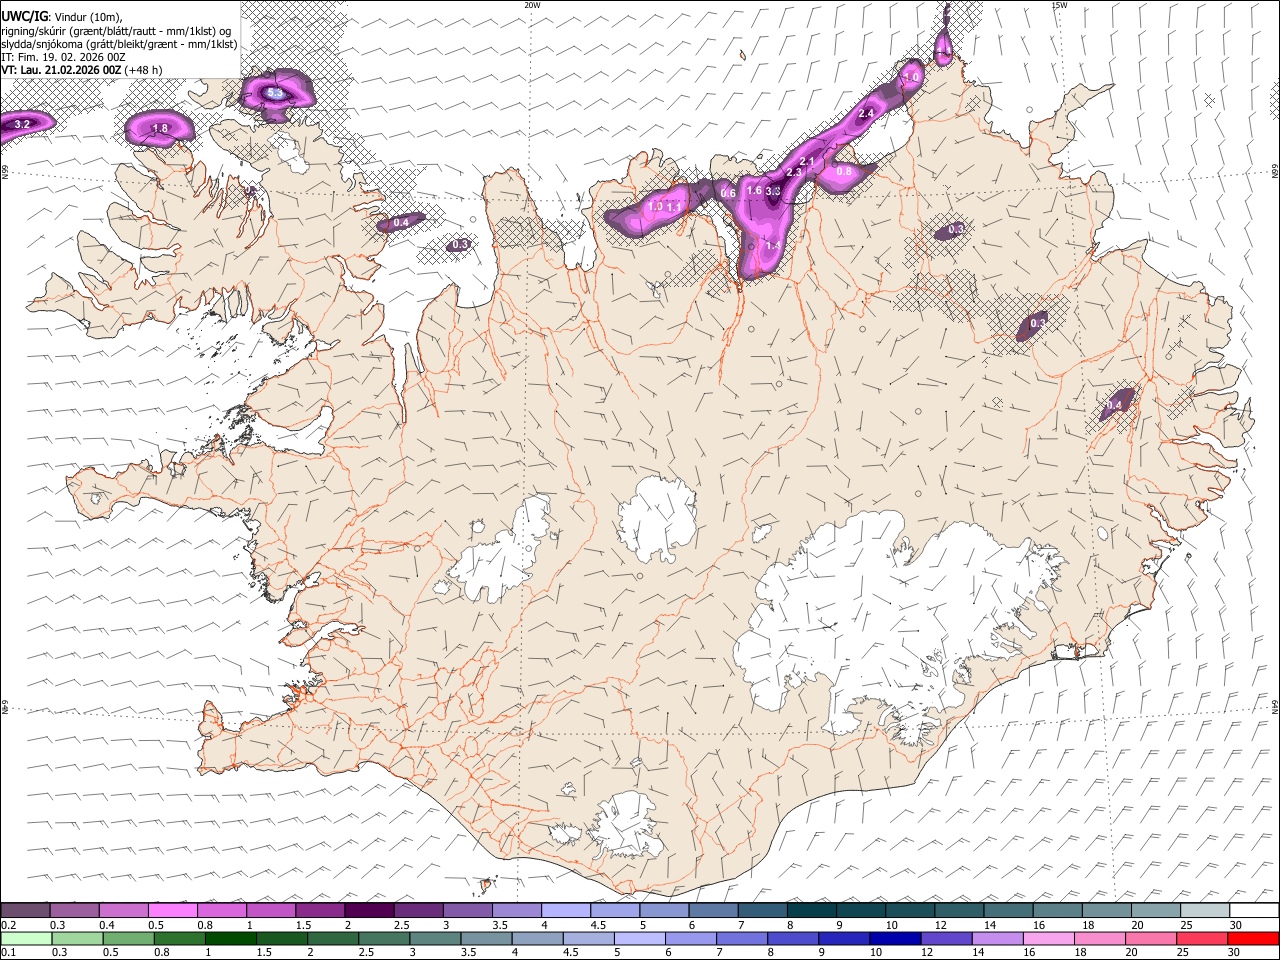Viewport: 1280px width, 960px height.
Task: Click the 3.2 precipitation value label
Action: (22, 124)
